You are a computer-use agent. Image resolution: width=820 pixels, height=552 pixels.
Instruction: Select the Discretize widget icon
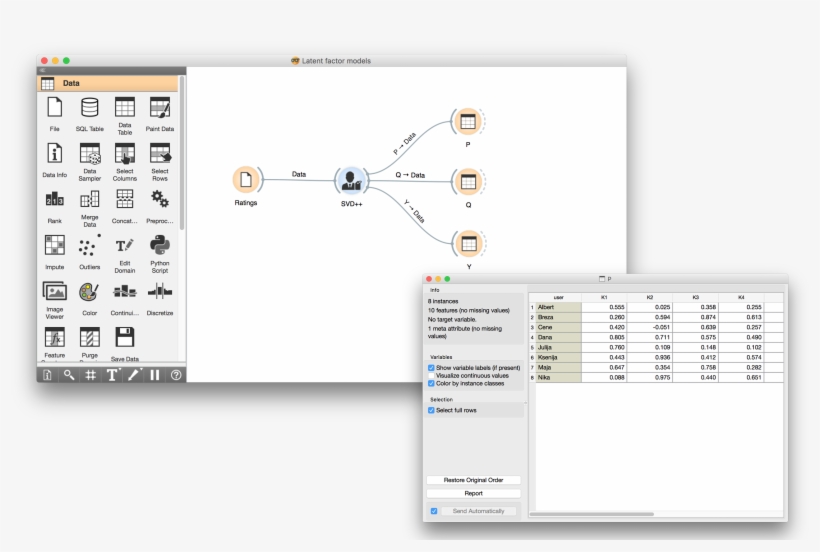(159, 292)
